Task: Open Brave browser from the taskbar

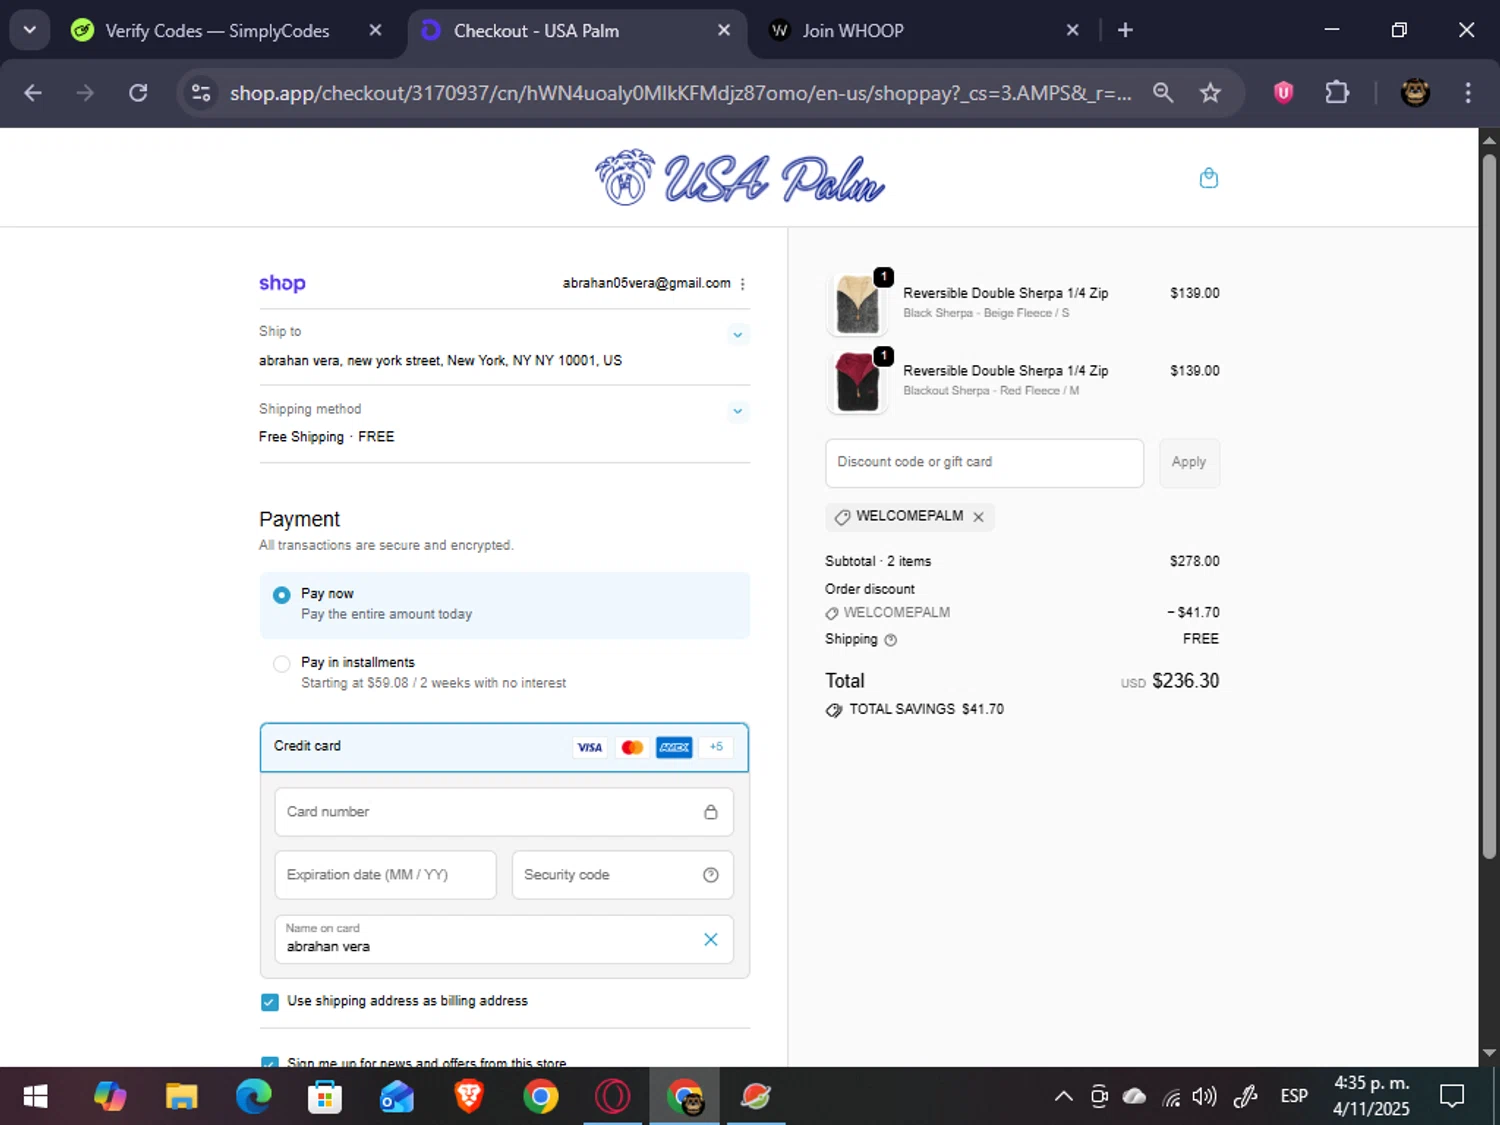Action: [x=468, y=1097]
